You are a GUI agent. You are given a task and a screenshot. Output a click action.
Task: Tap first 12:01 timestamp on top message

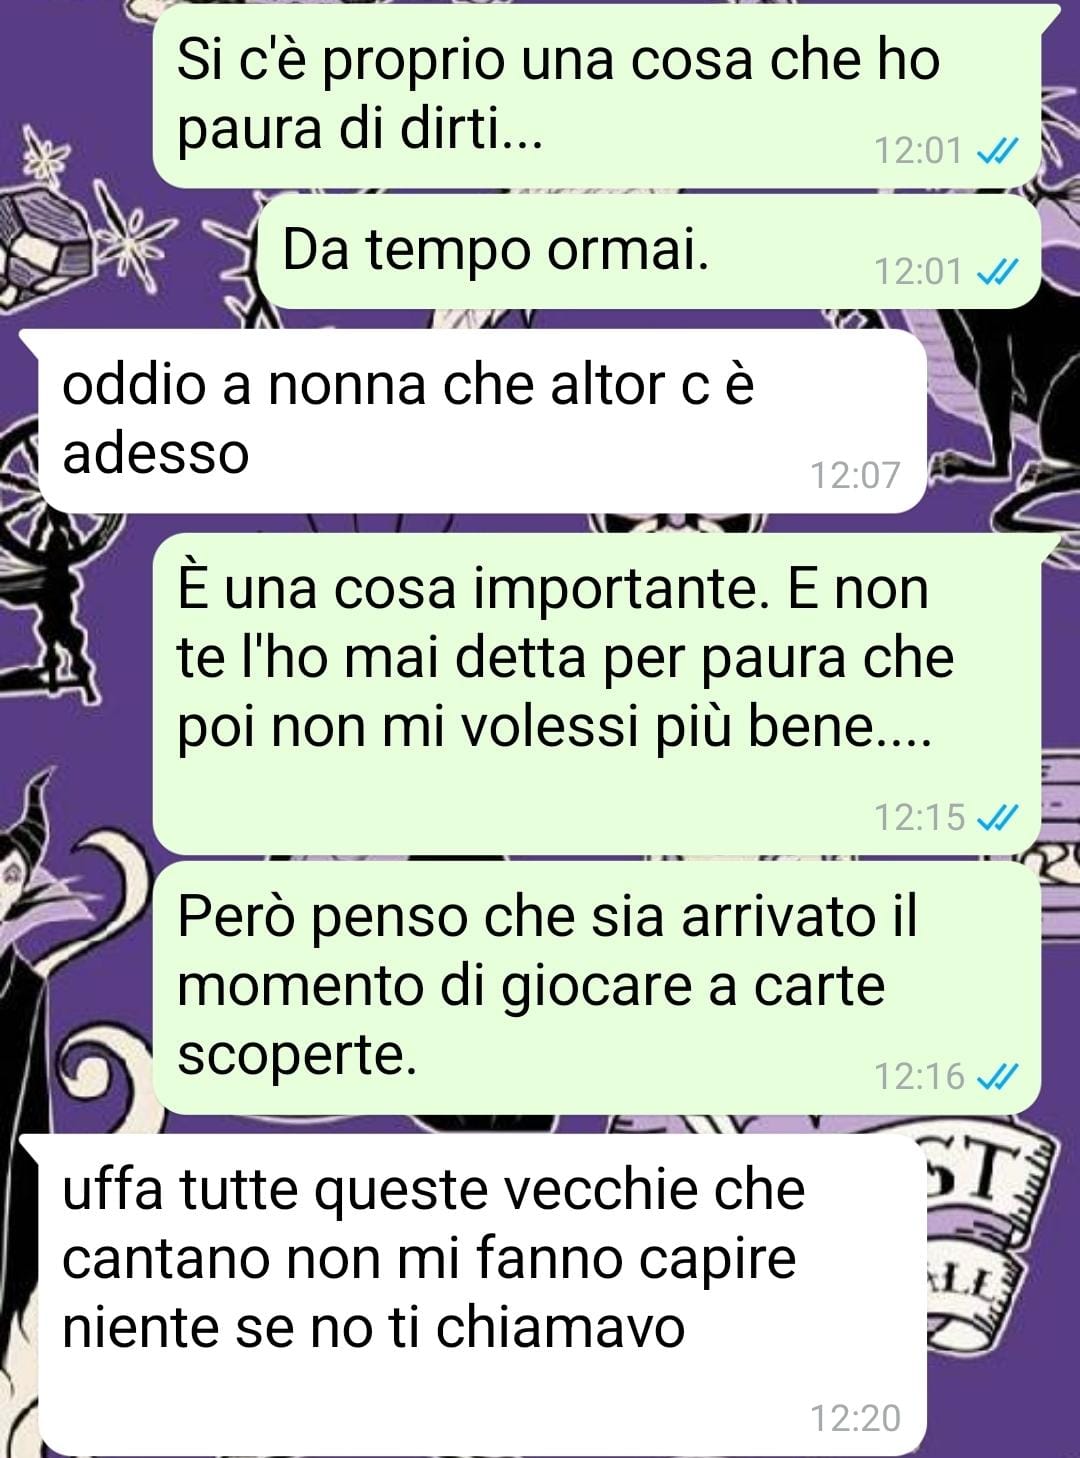(919, 151)
